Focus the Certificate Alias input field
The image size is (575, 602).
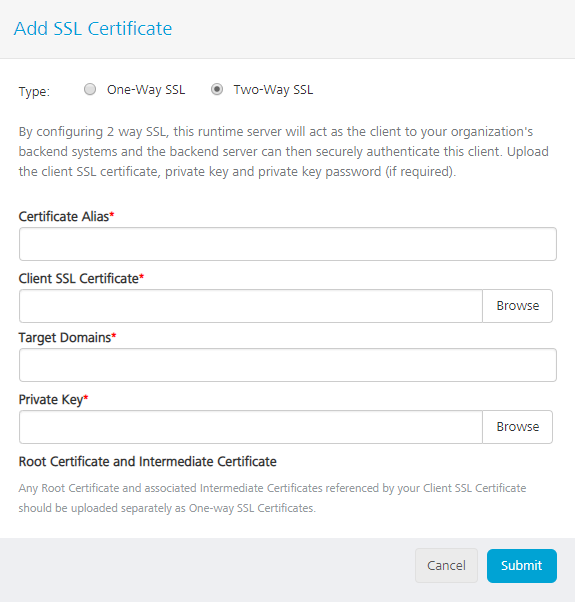(x=288, y=244)
